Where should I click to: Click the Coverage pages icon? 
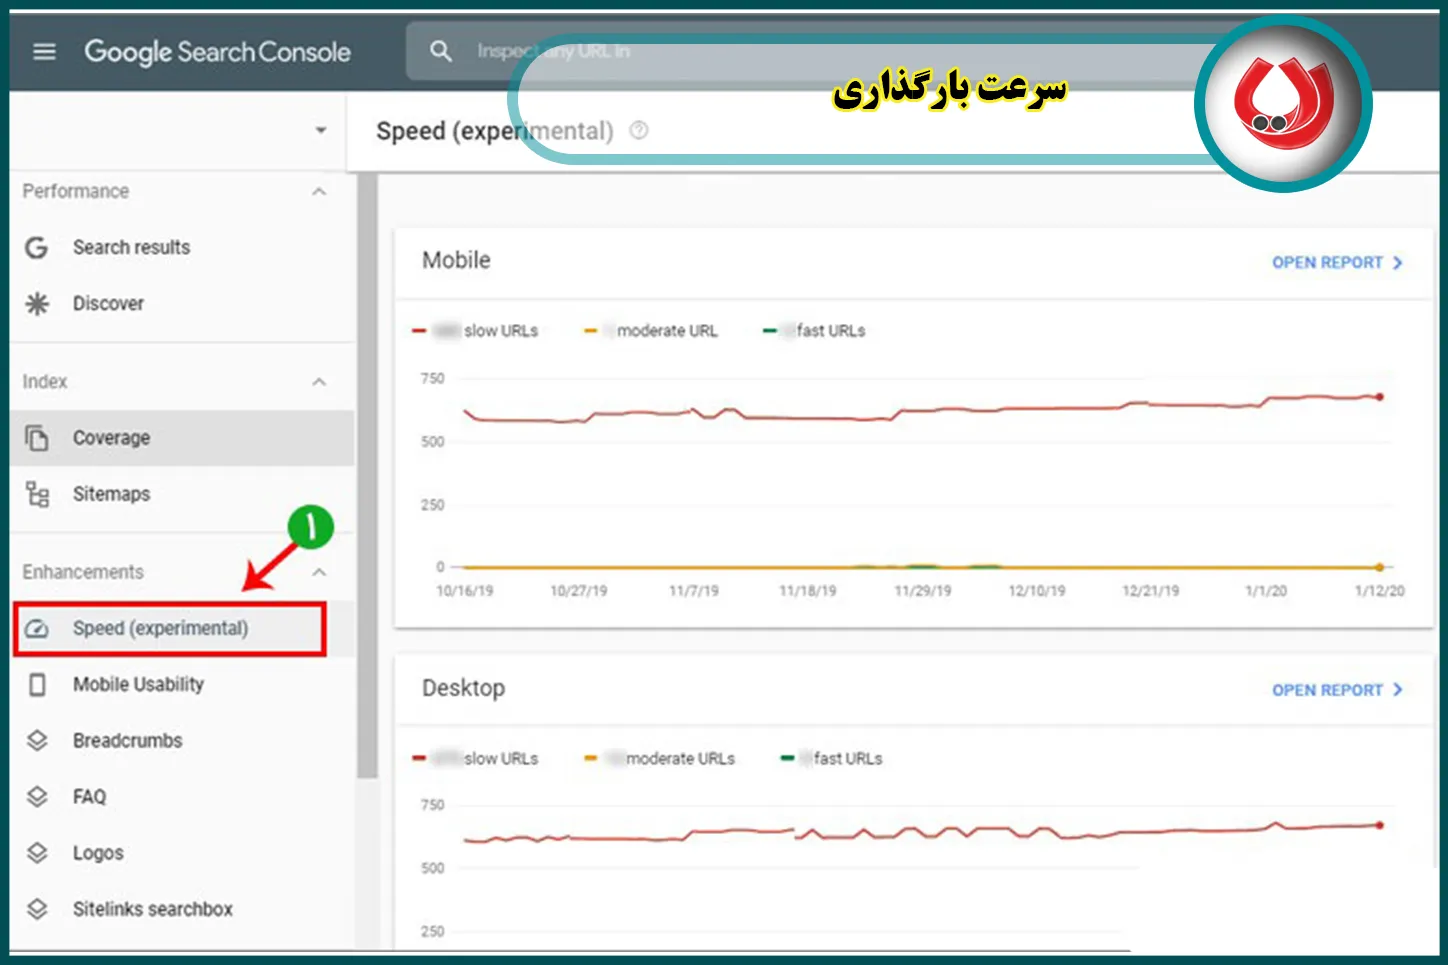[x=37, y=438]
